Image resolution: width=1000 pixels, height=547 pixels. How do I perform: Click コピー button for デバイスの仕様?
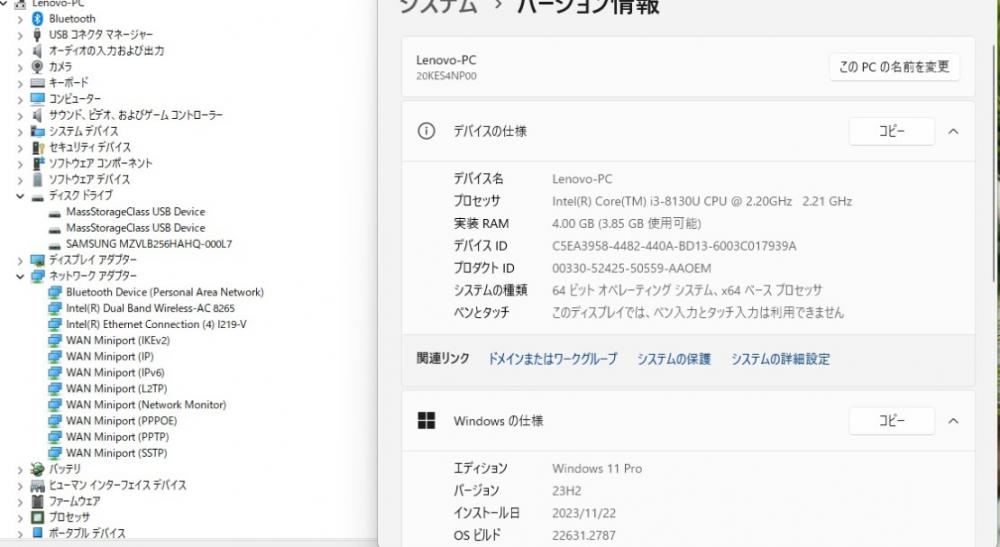(x=892, y=131)
